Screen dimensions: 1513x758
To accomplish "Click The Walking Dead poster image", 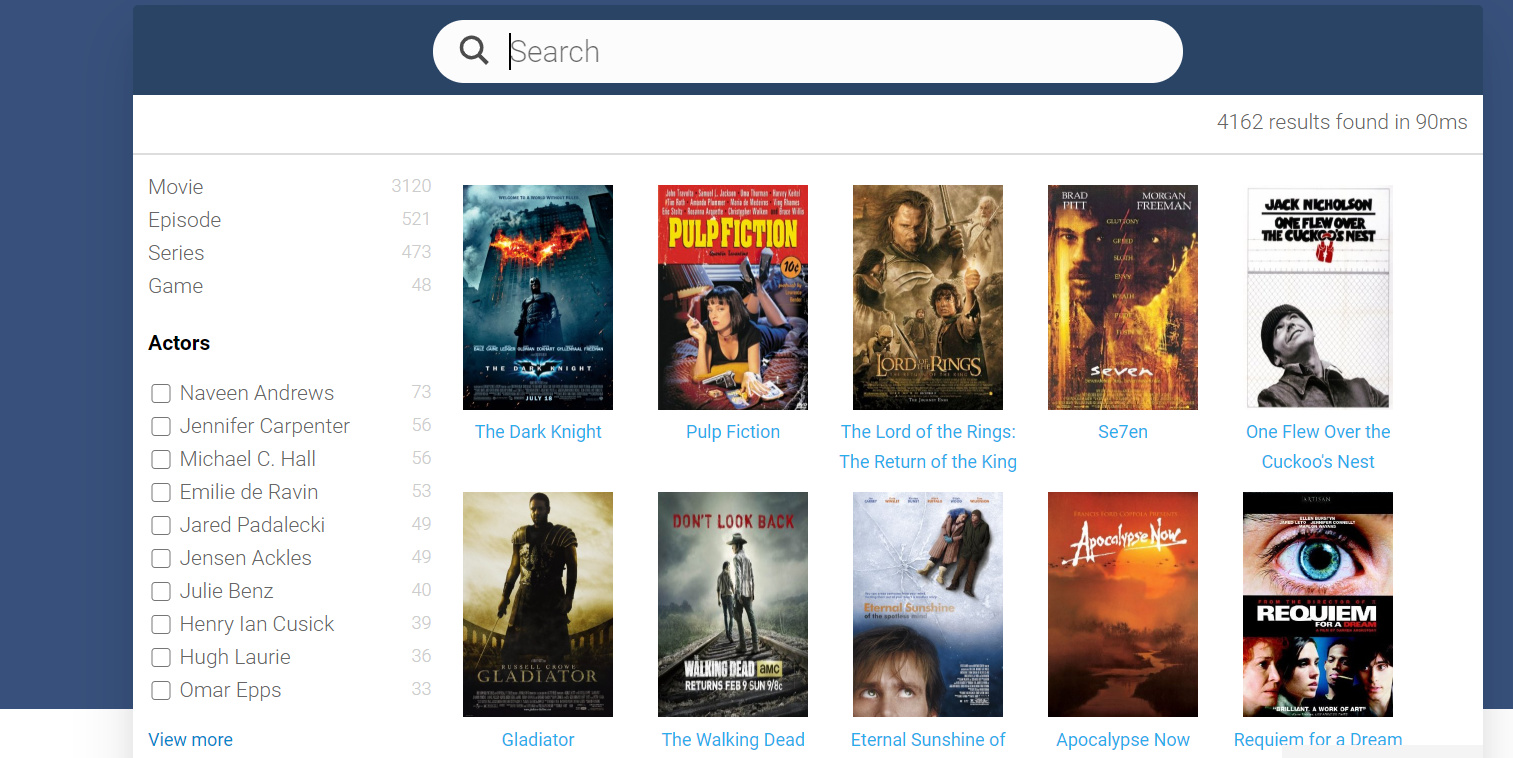I will point(733,604).
